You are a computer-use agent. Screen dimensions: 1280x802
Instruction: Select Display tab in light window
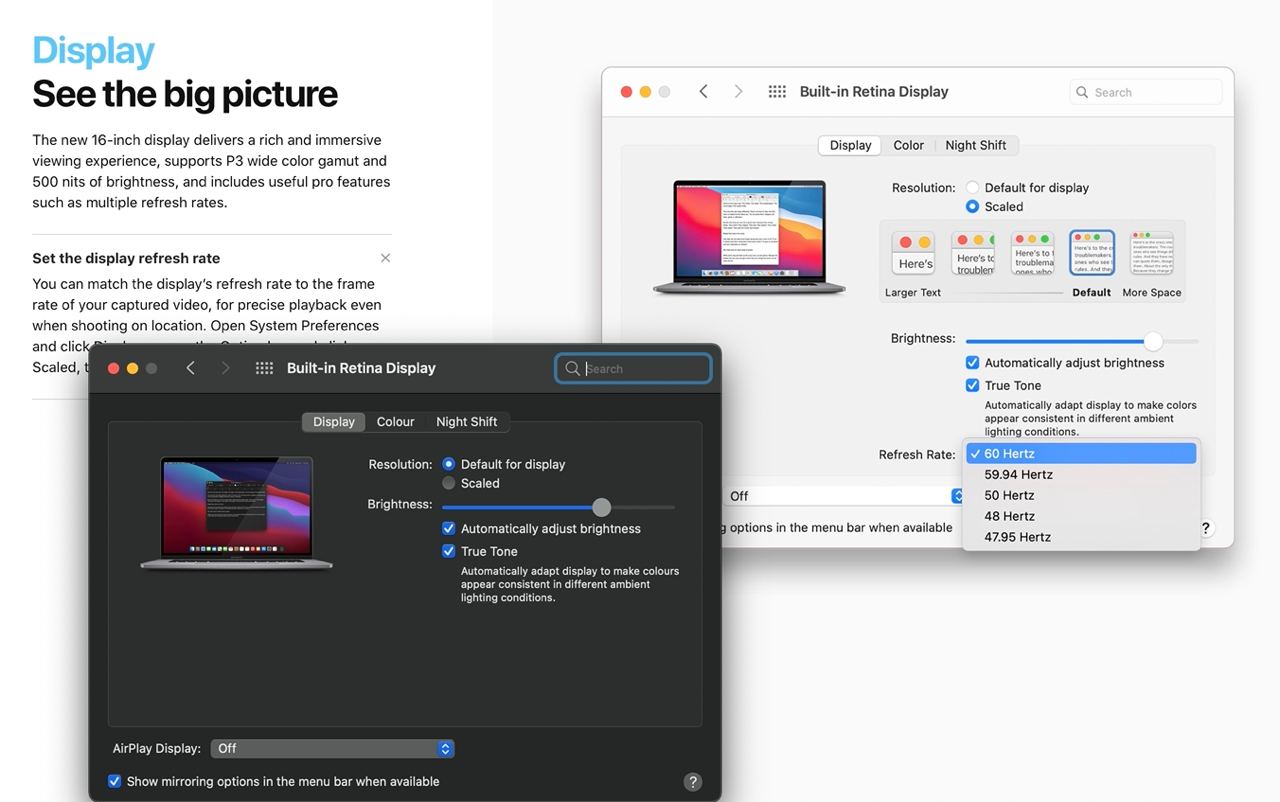851,145
